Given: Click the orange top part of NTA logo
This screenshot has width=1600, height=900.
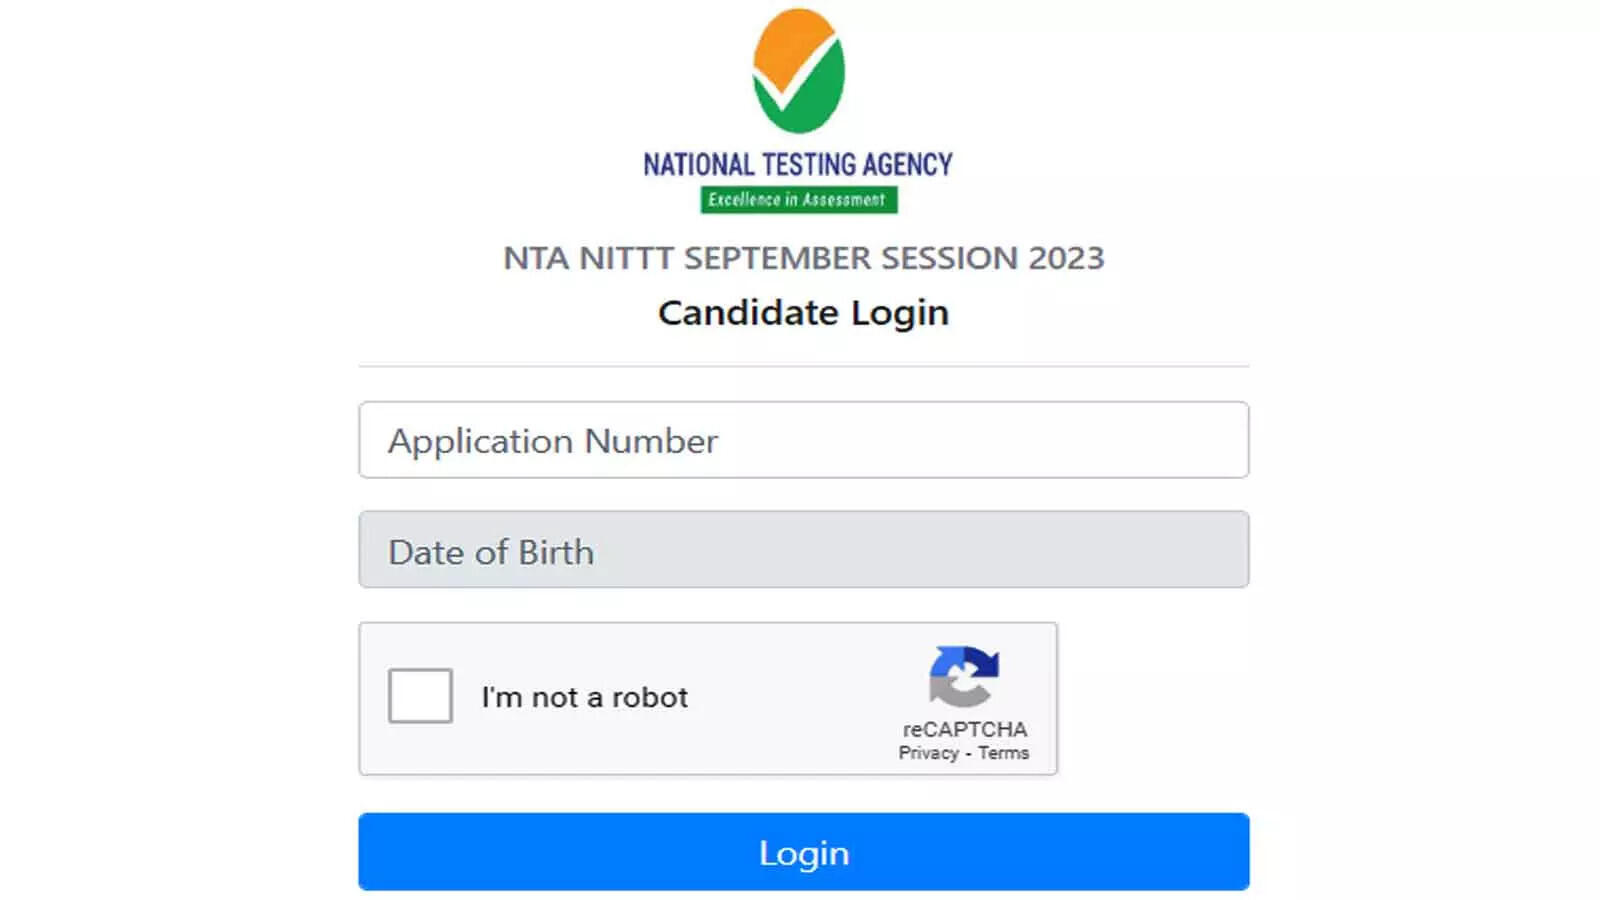Looking at the screenshot, I should click(785, 40).
